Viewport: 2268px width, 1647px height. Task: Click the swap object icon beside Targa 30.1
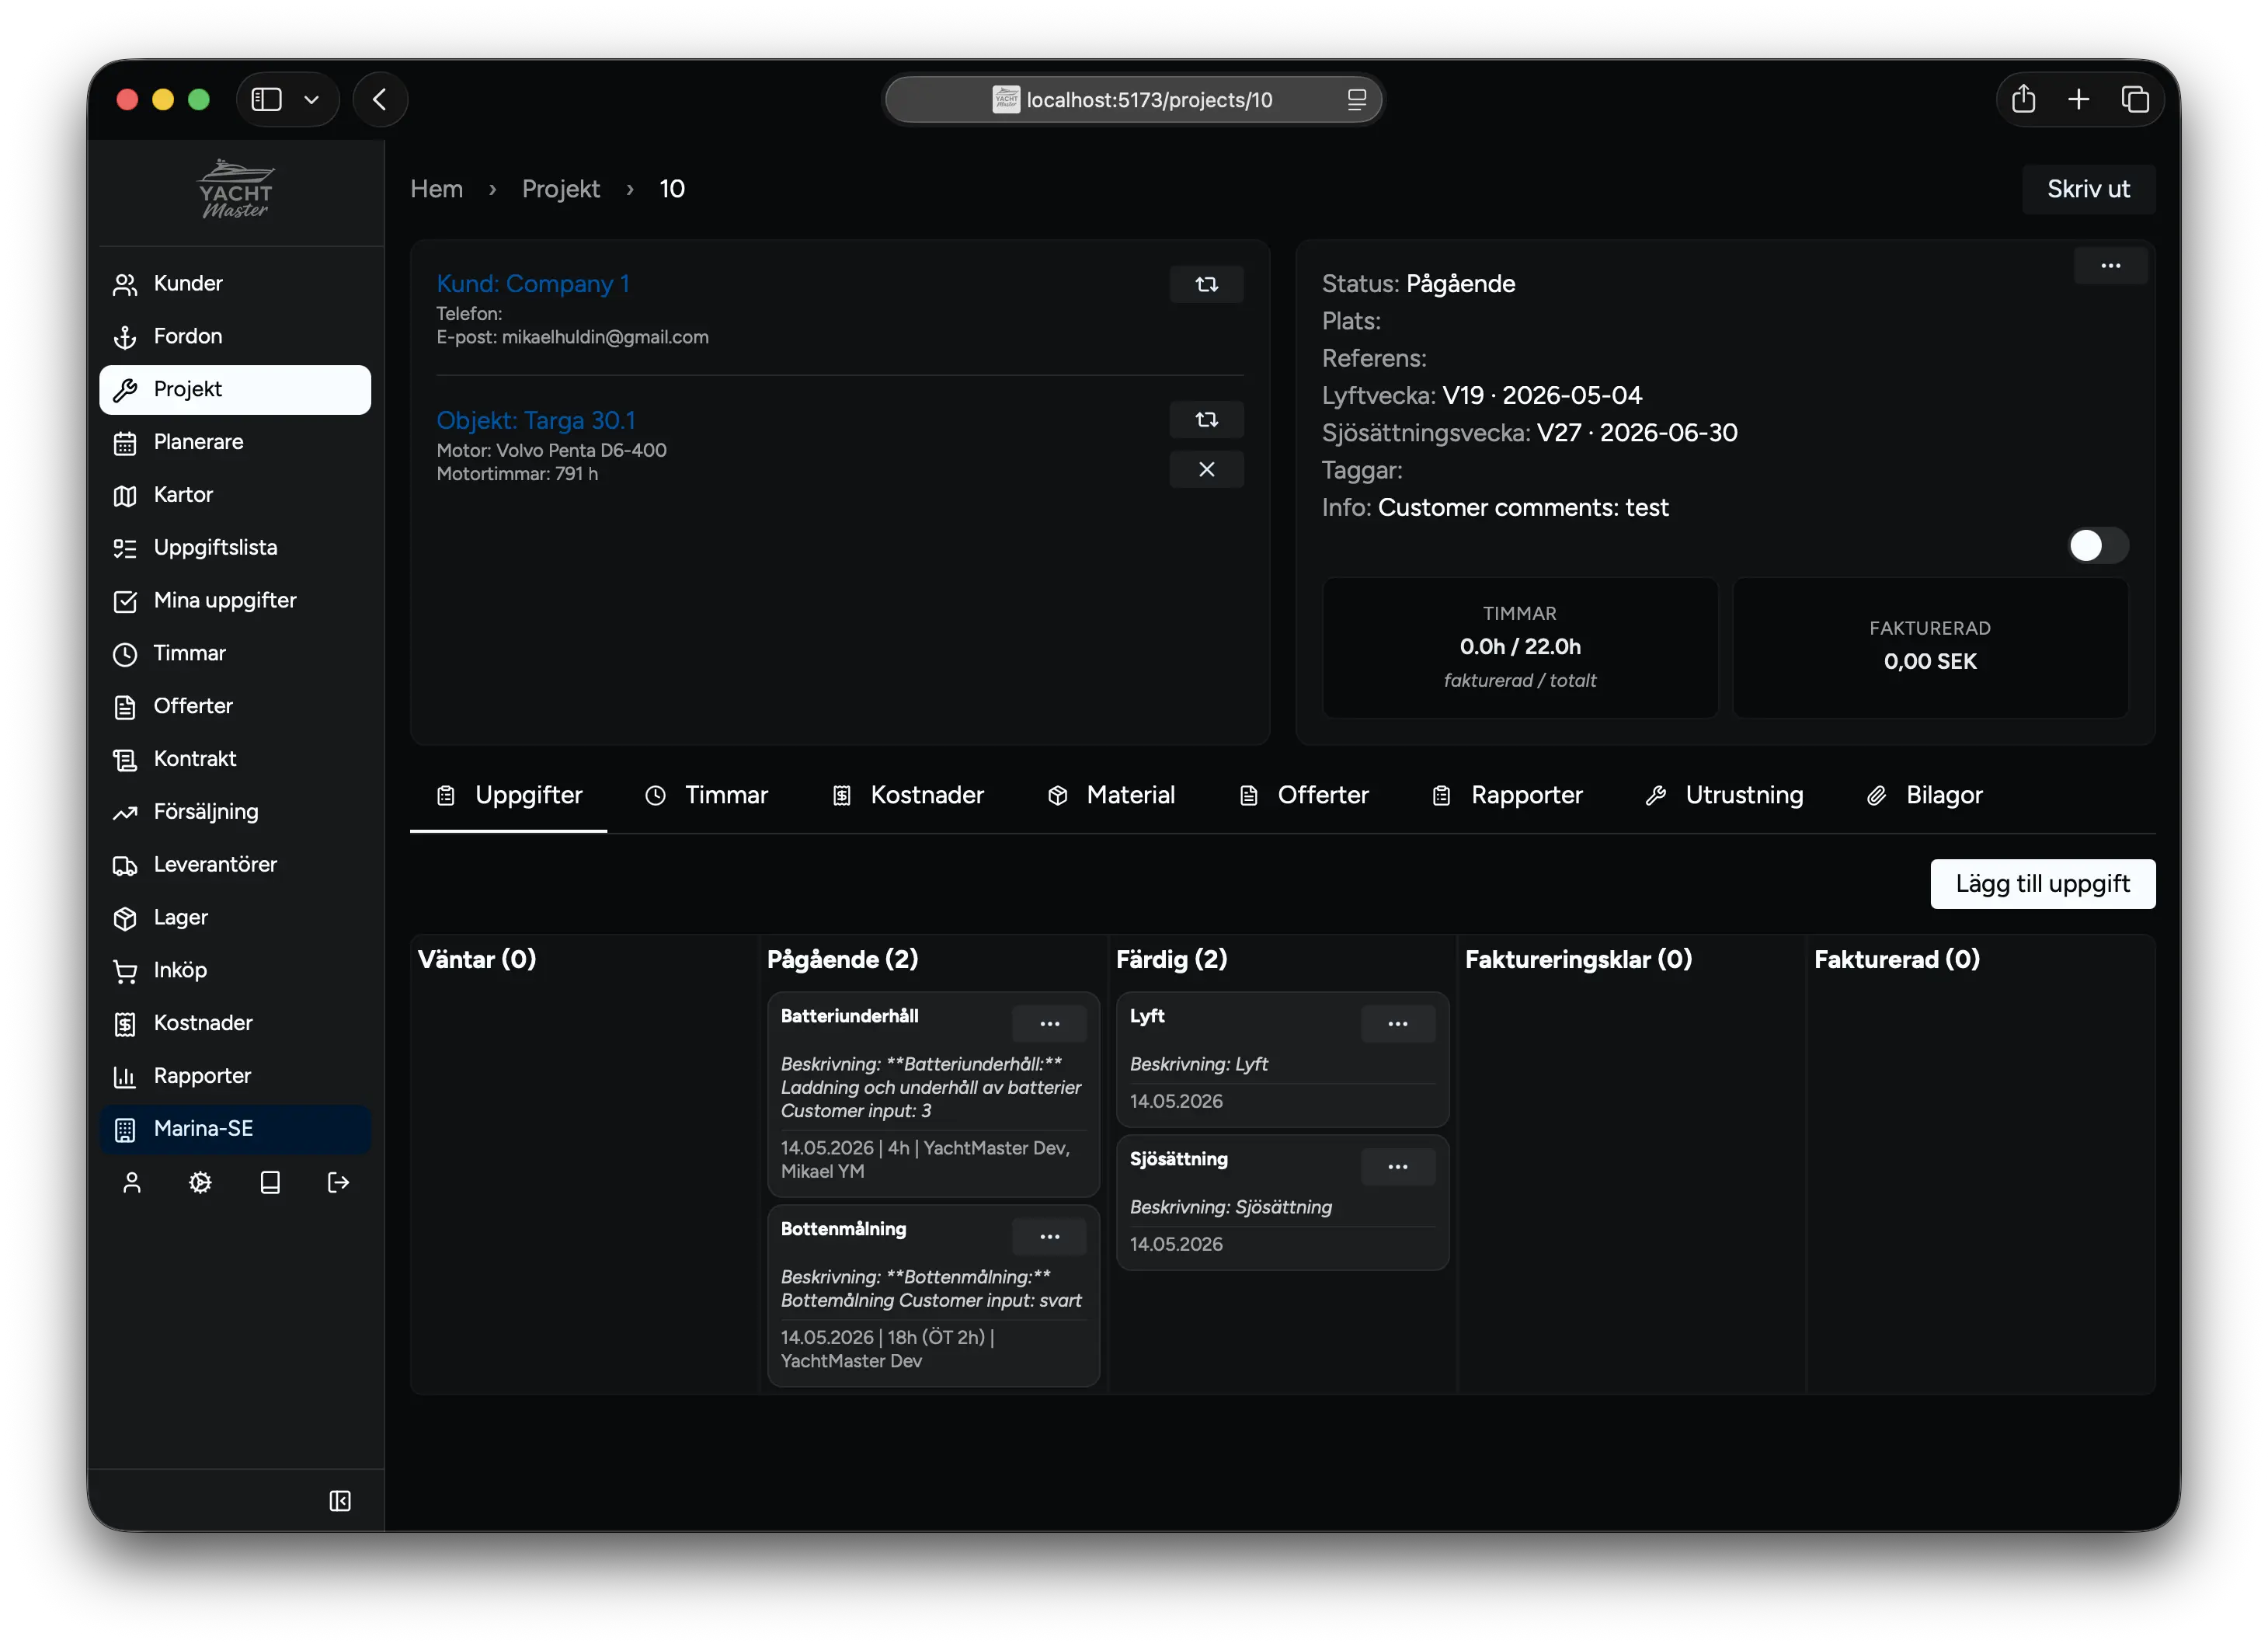[x=1206, y=420]
